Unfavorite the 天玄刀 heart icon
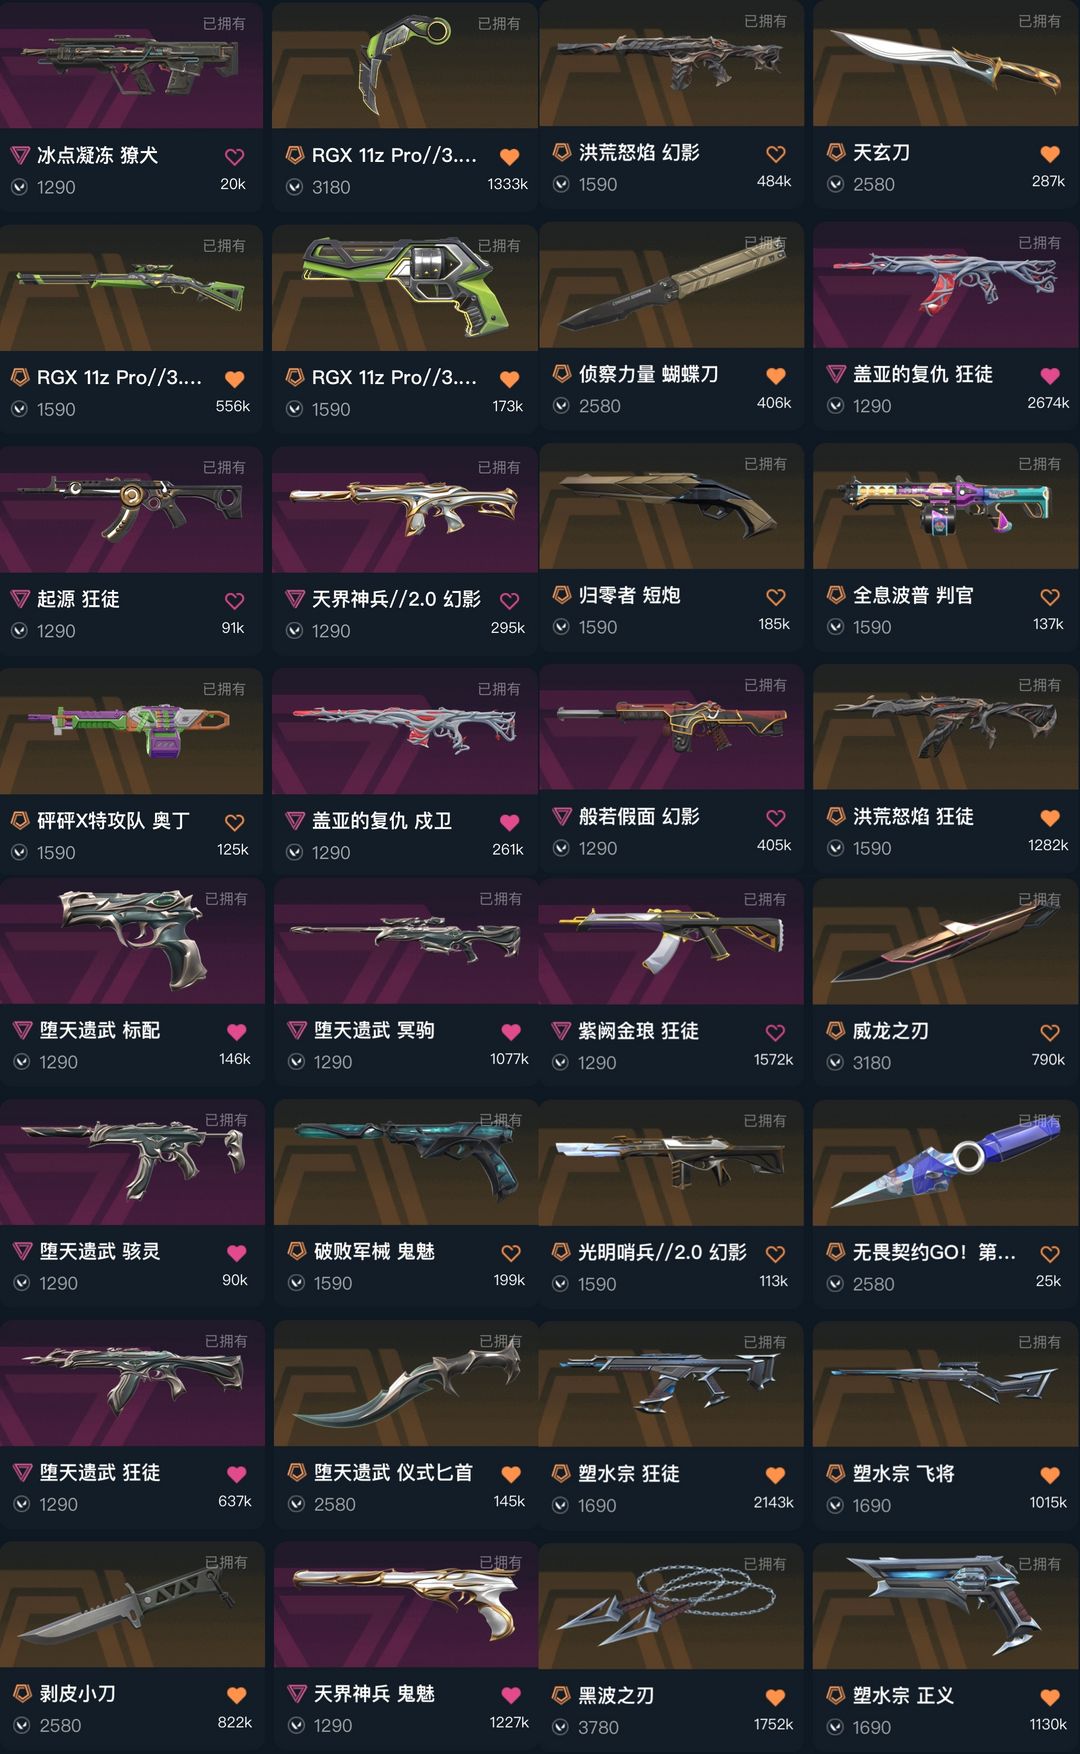The width and height of the screenshot is (1080, 1754). click(x=1049, y=154)
